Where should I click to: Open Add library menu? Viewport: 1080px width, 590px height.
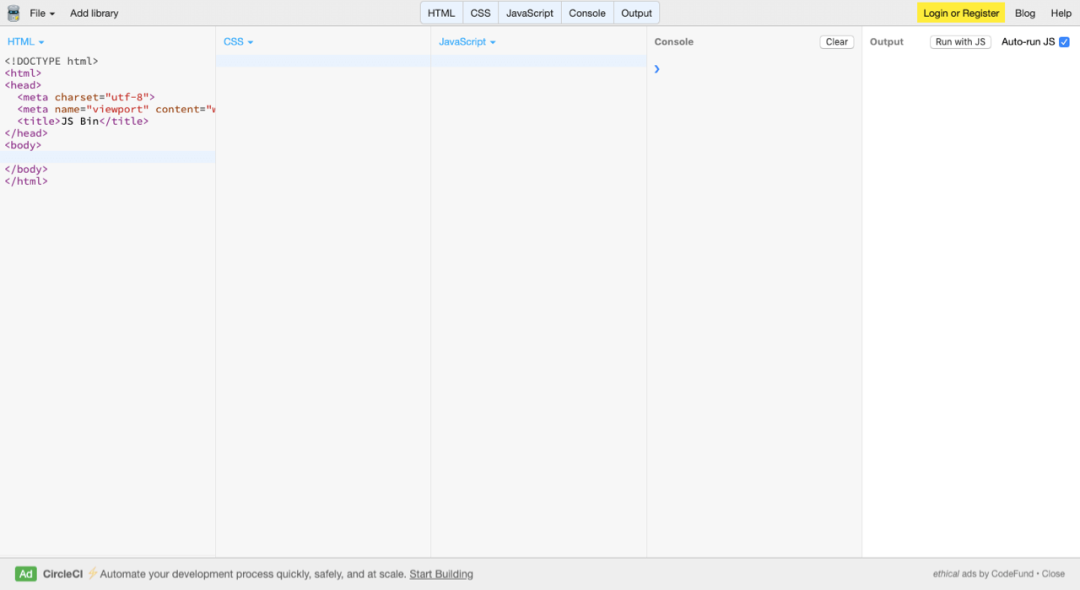94,13
